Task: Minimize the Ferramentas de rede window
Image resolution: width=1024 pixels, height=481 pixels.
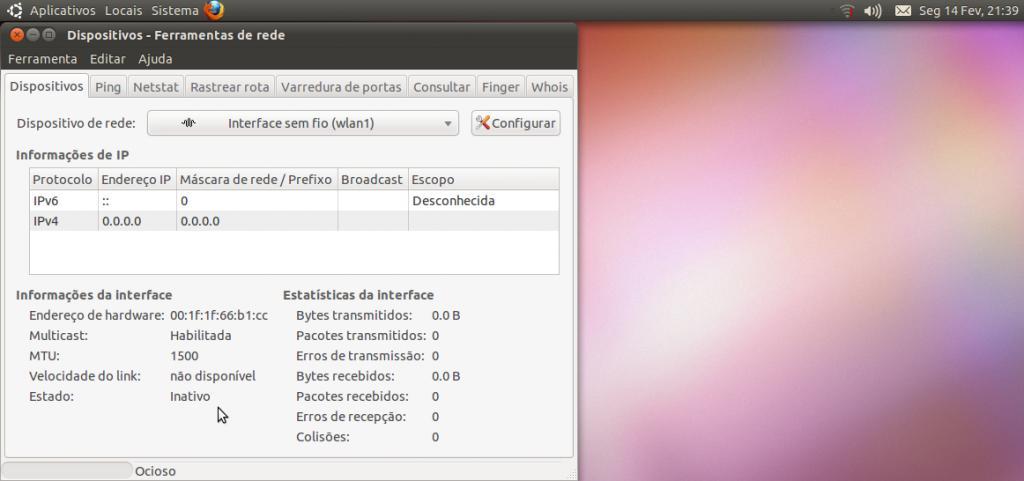Action: tap(33, 35)
